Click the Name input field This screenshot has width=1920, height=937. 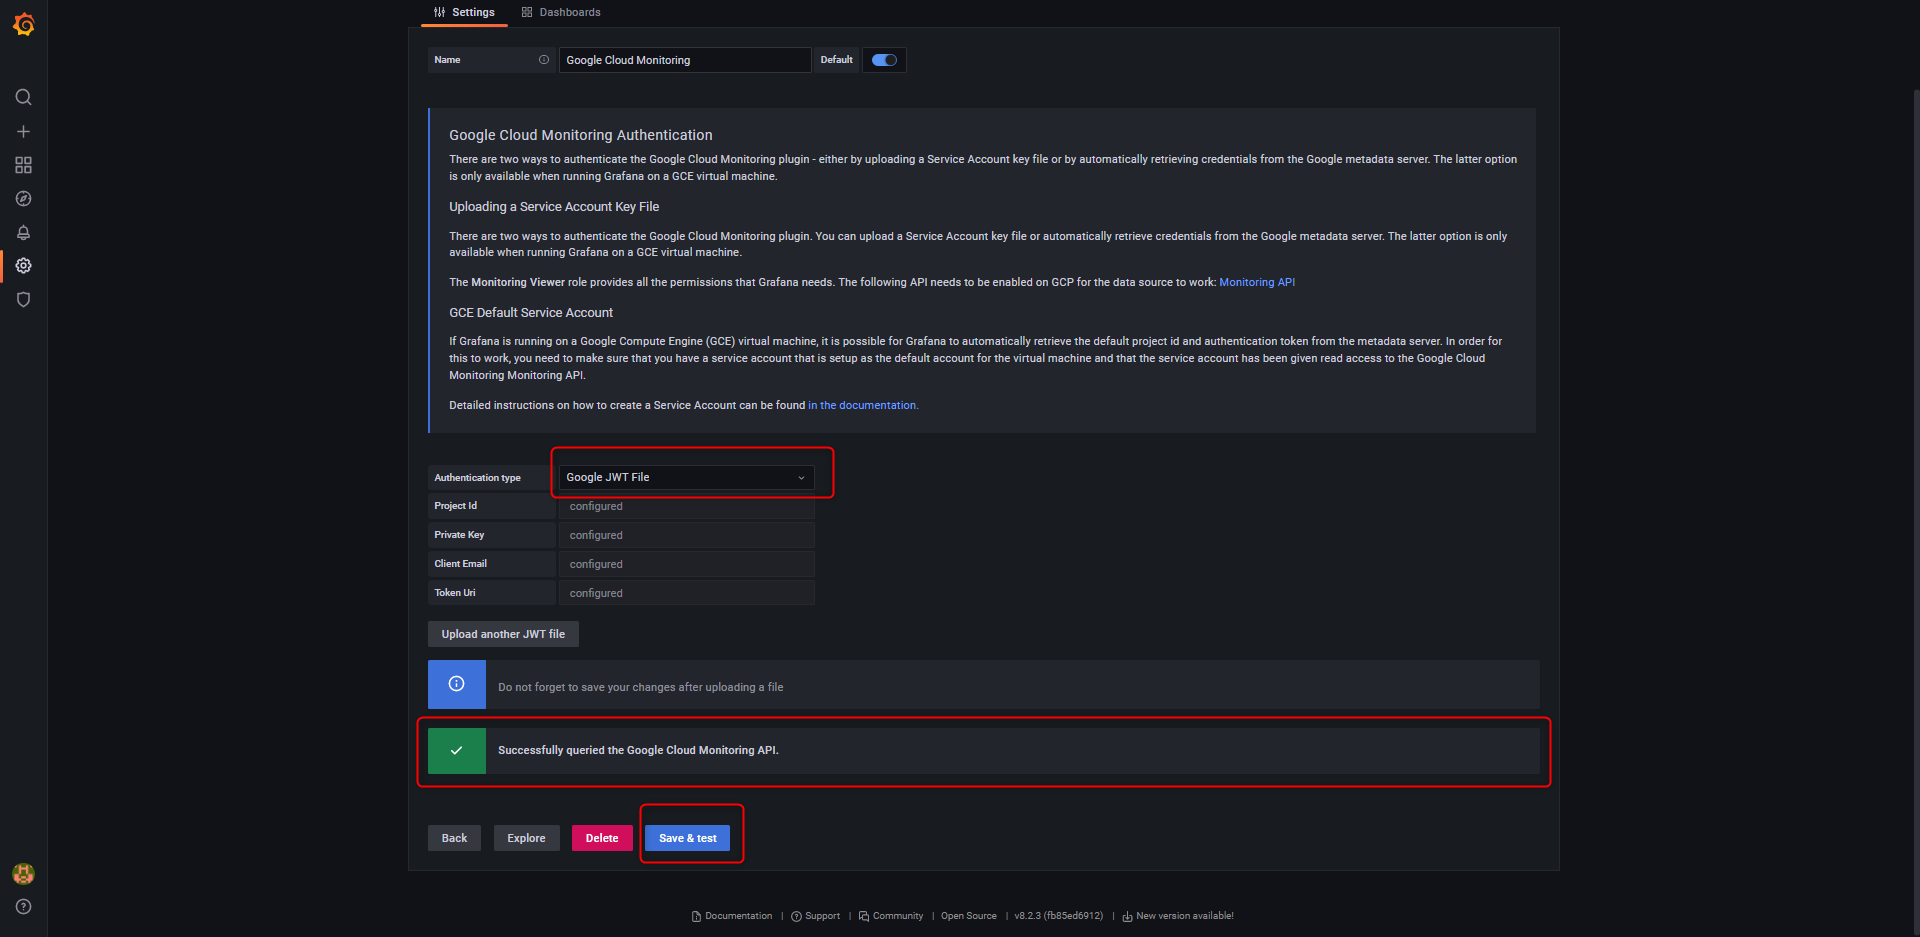click(685, 60)
